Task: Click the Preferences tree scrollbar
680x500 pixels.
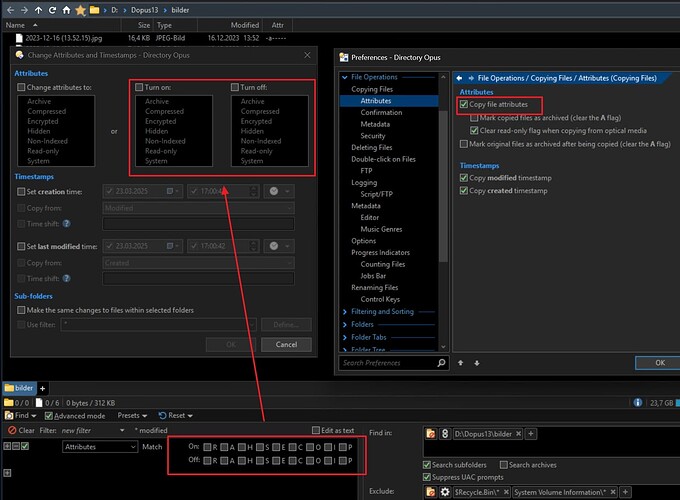Action: click(x=443, y=186)
